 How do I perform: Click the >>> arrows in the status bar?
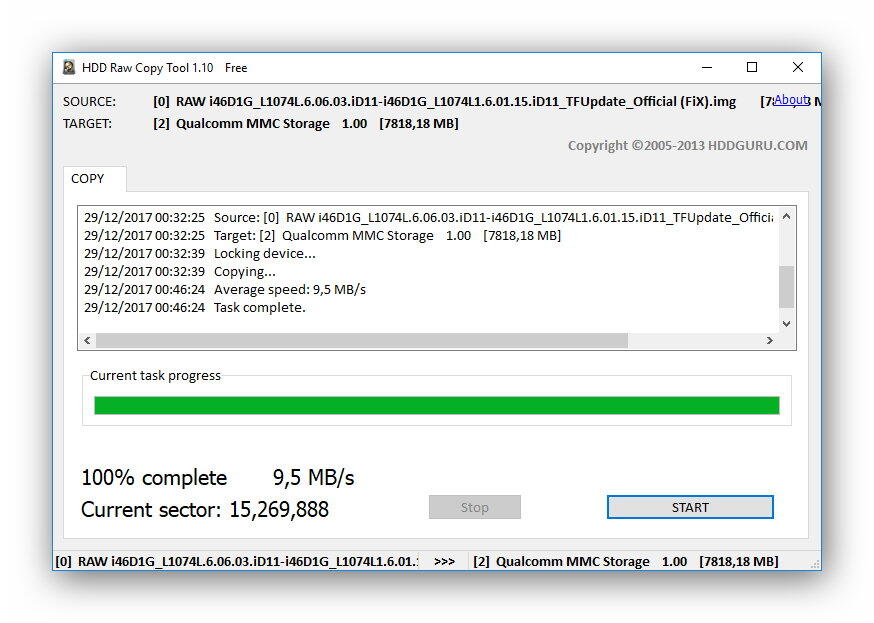tap(444, 561)
